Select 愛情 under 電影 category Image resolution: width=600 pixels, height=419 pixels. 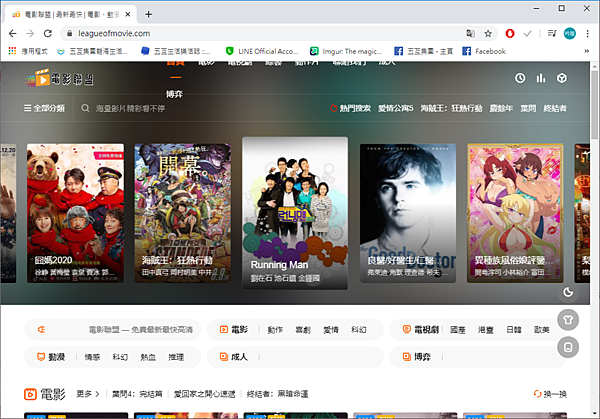coord(331,329)
